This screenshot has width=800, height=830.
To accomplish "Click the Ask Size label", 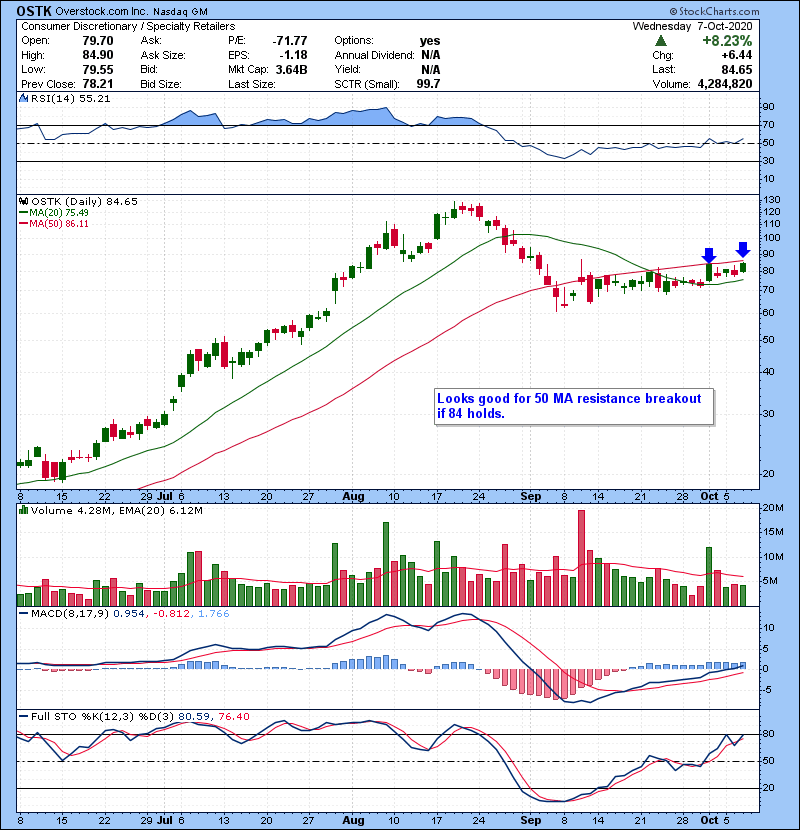I will [163, 55].
